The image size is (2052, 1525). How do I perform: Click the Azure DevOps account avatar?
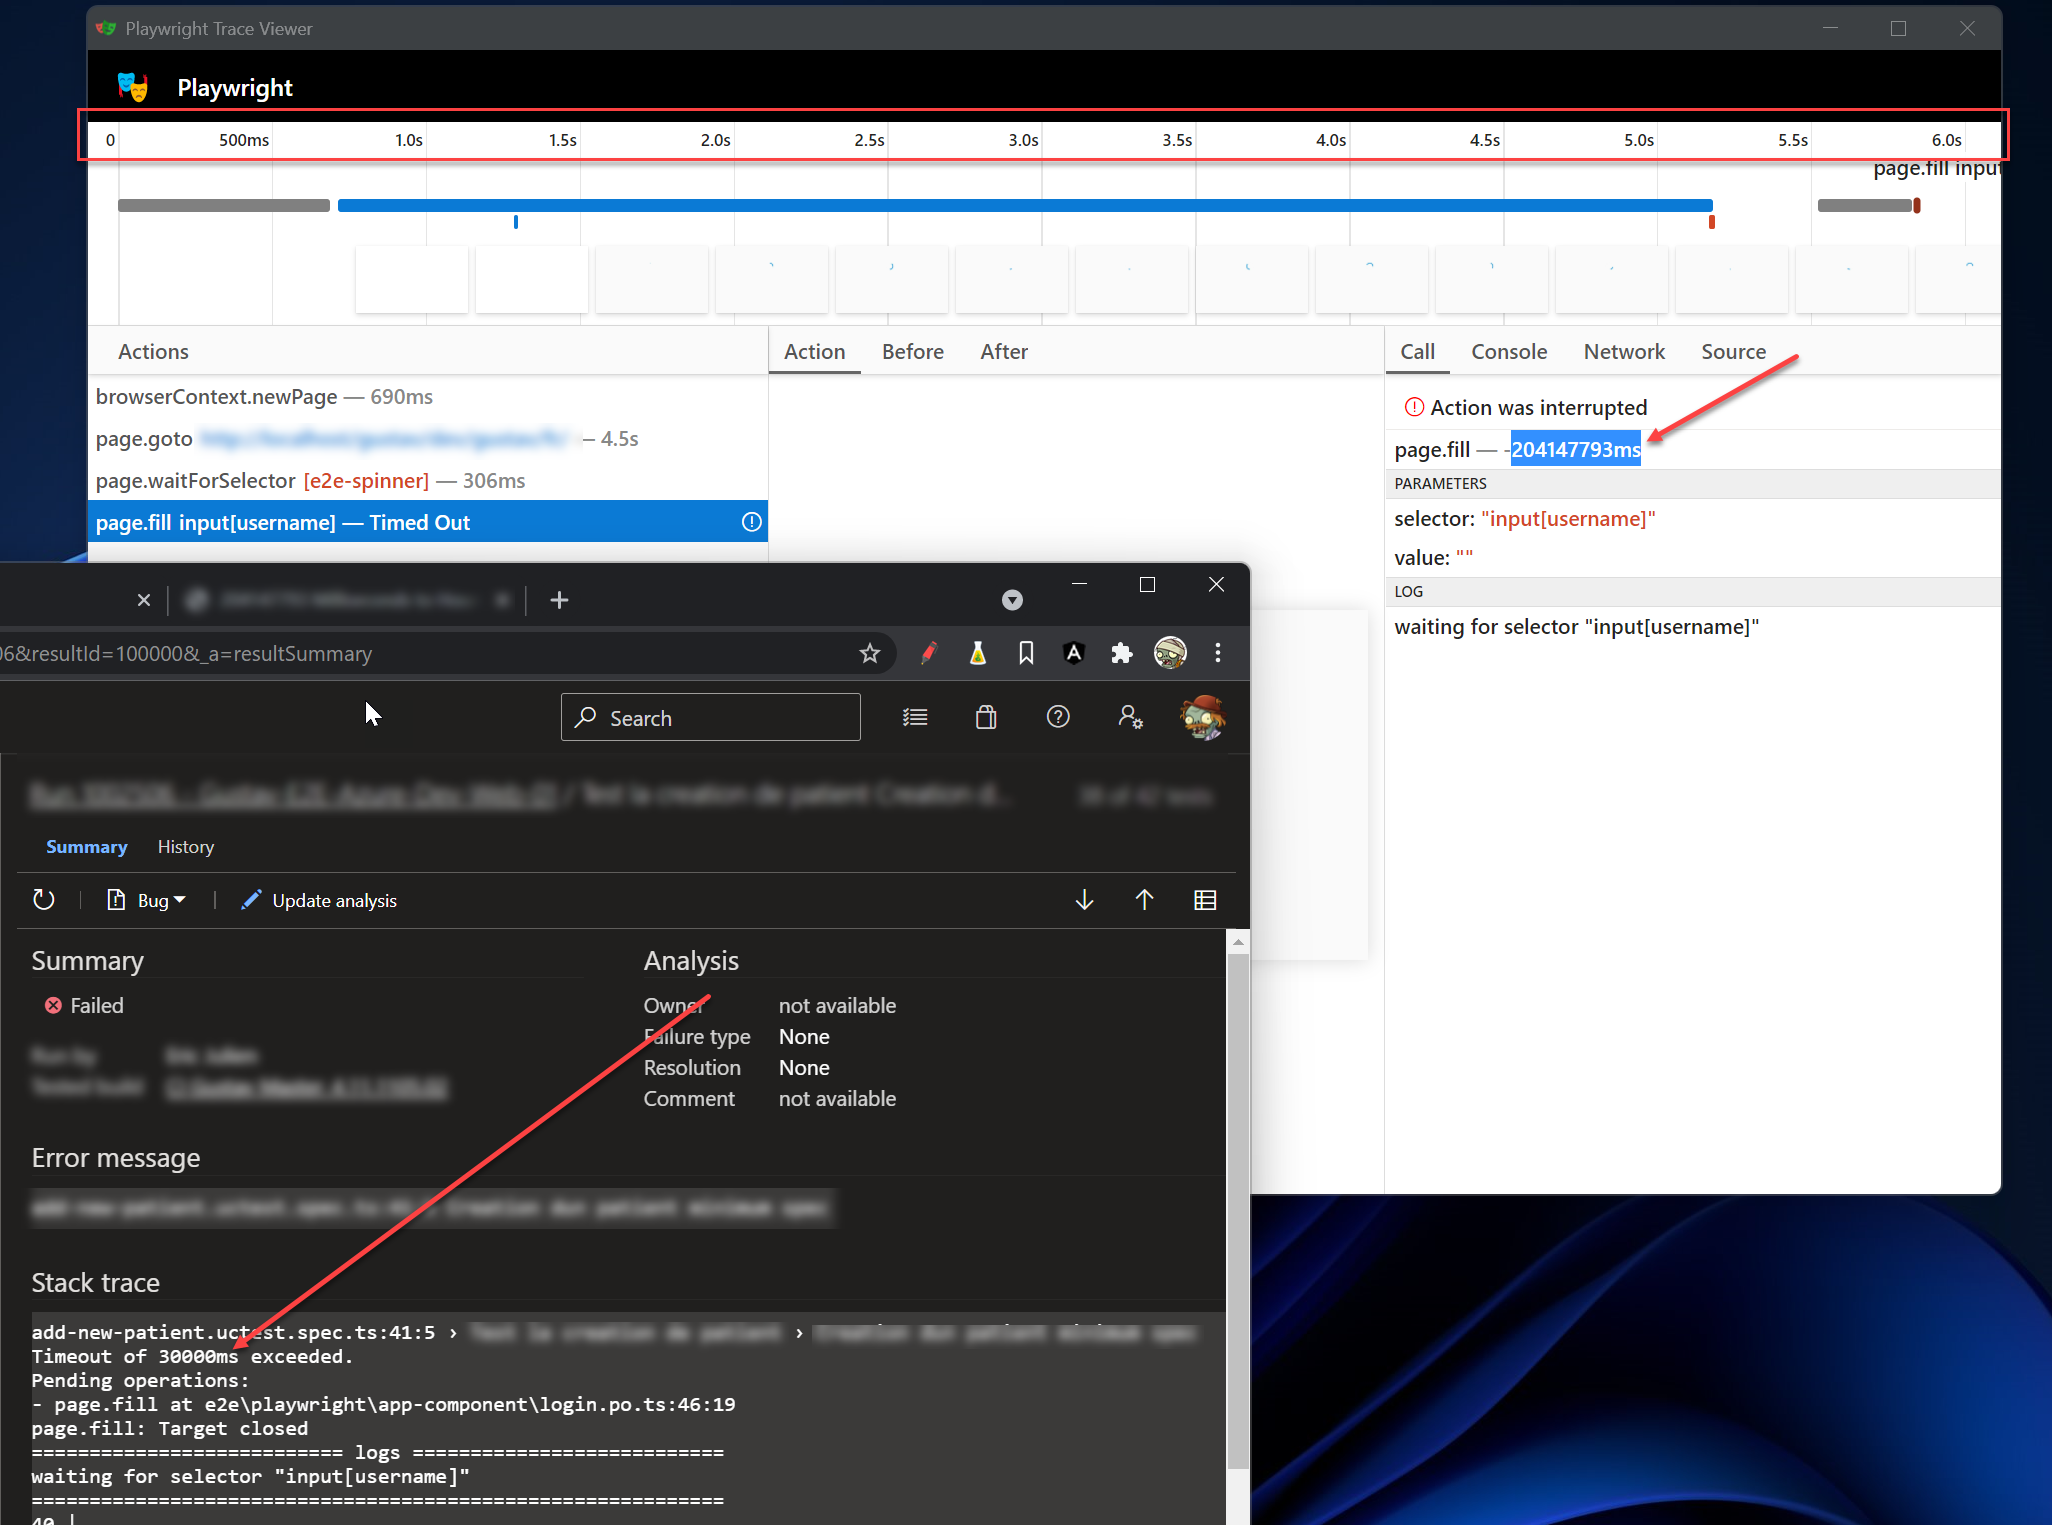(1203, 717)
